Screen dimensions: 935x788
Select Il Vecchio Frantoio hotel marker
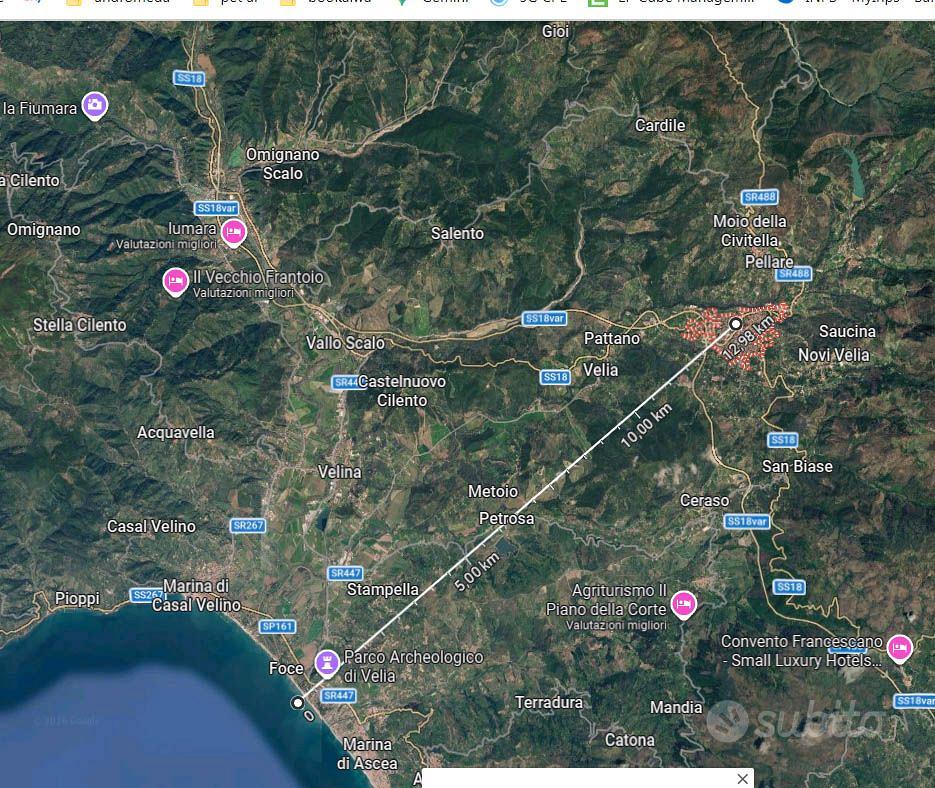(175, 282)
